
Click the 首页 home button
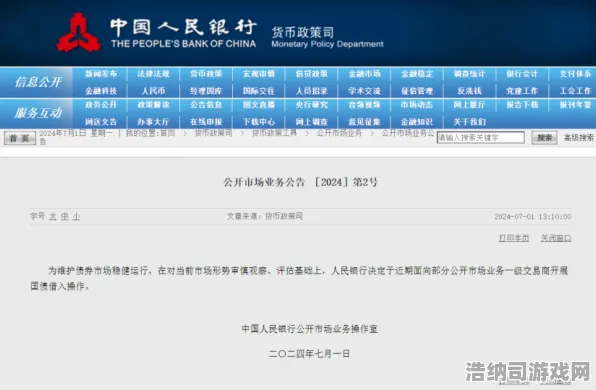20,138
